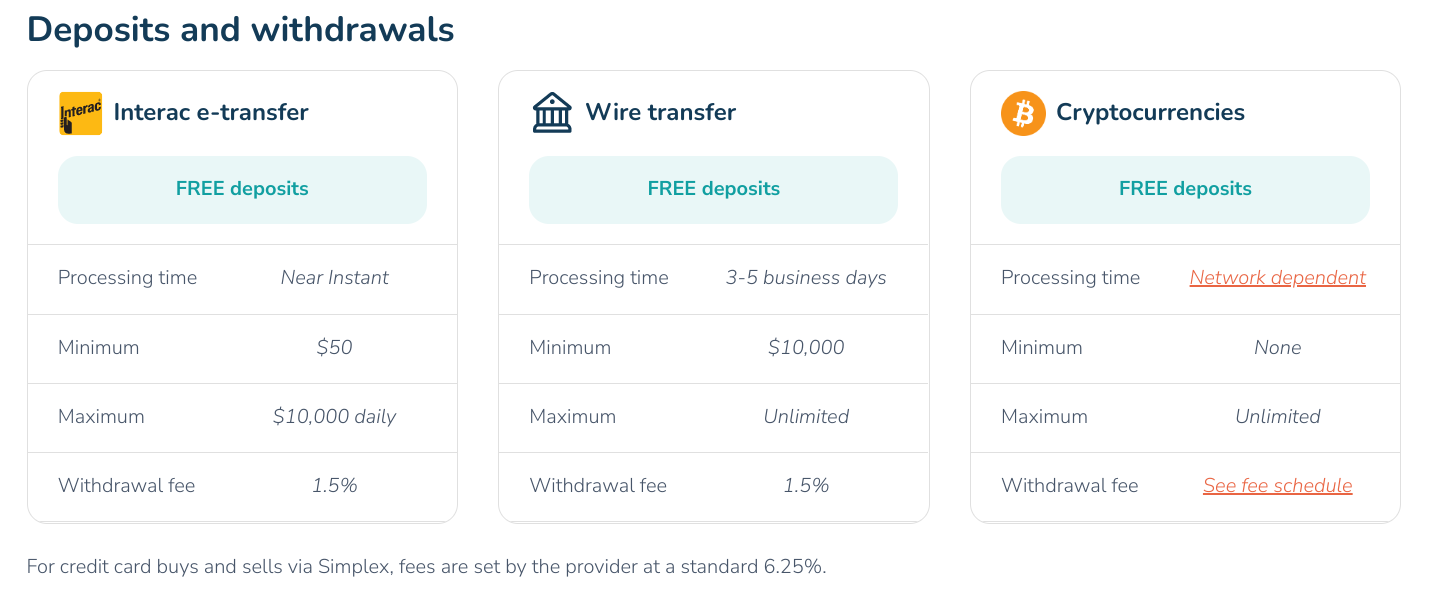Click the orange Bitcoin icon
The image size is (1431, 589).
[1023, 113]
